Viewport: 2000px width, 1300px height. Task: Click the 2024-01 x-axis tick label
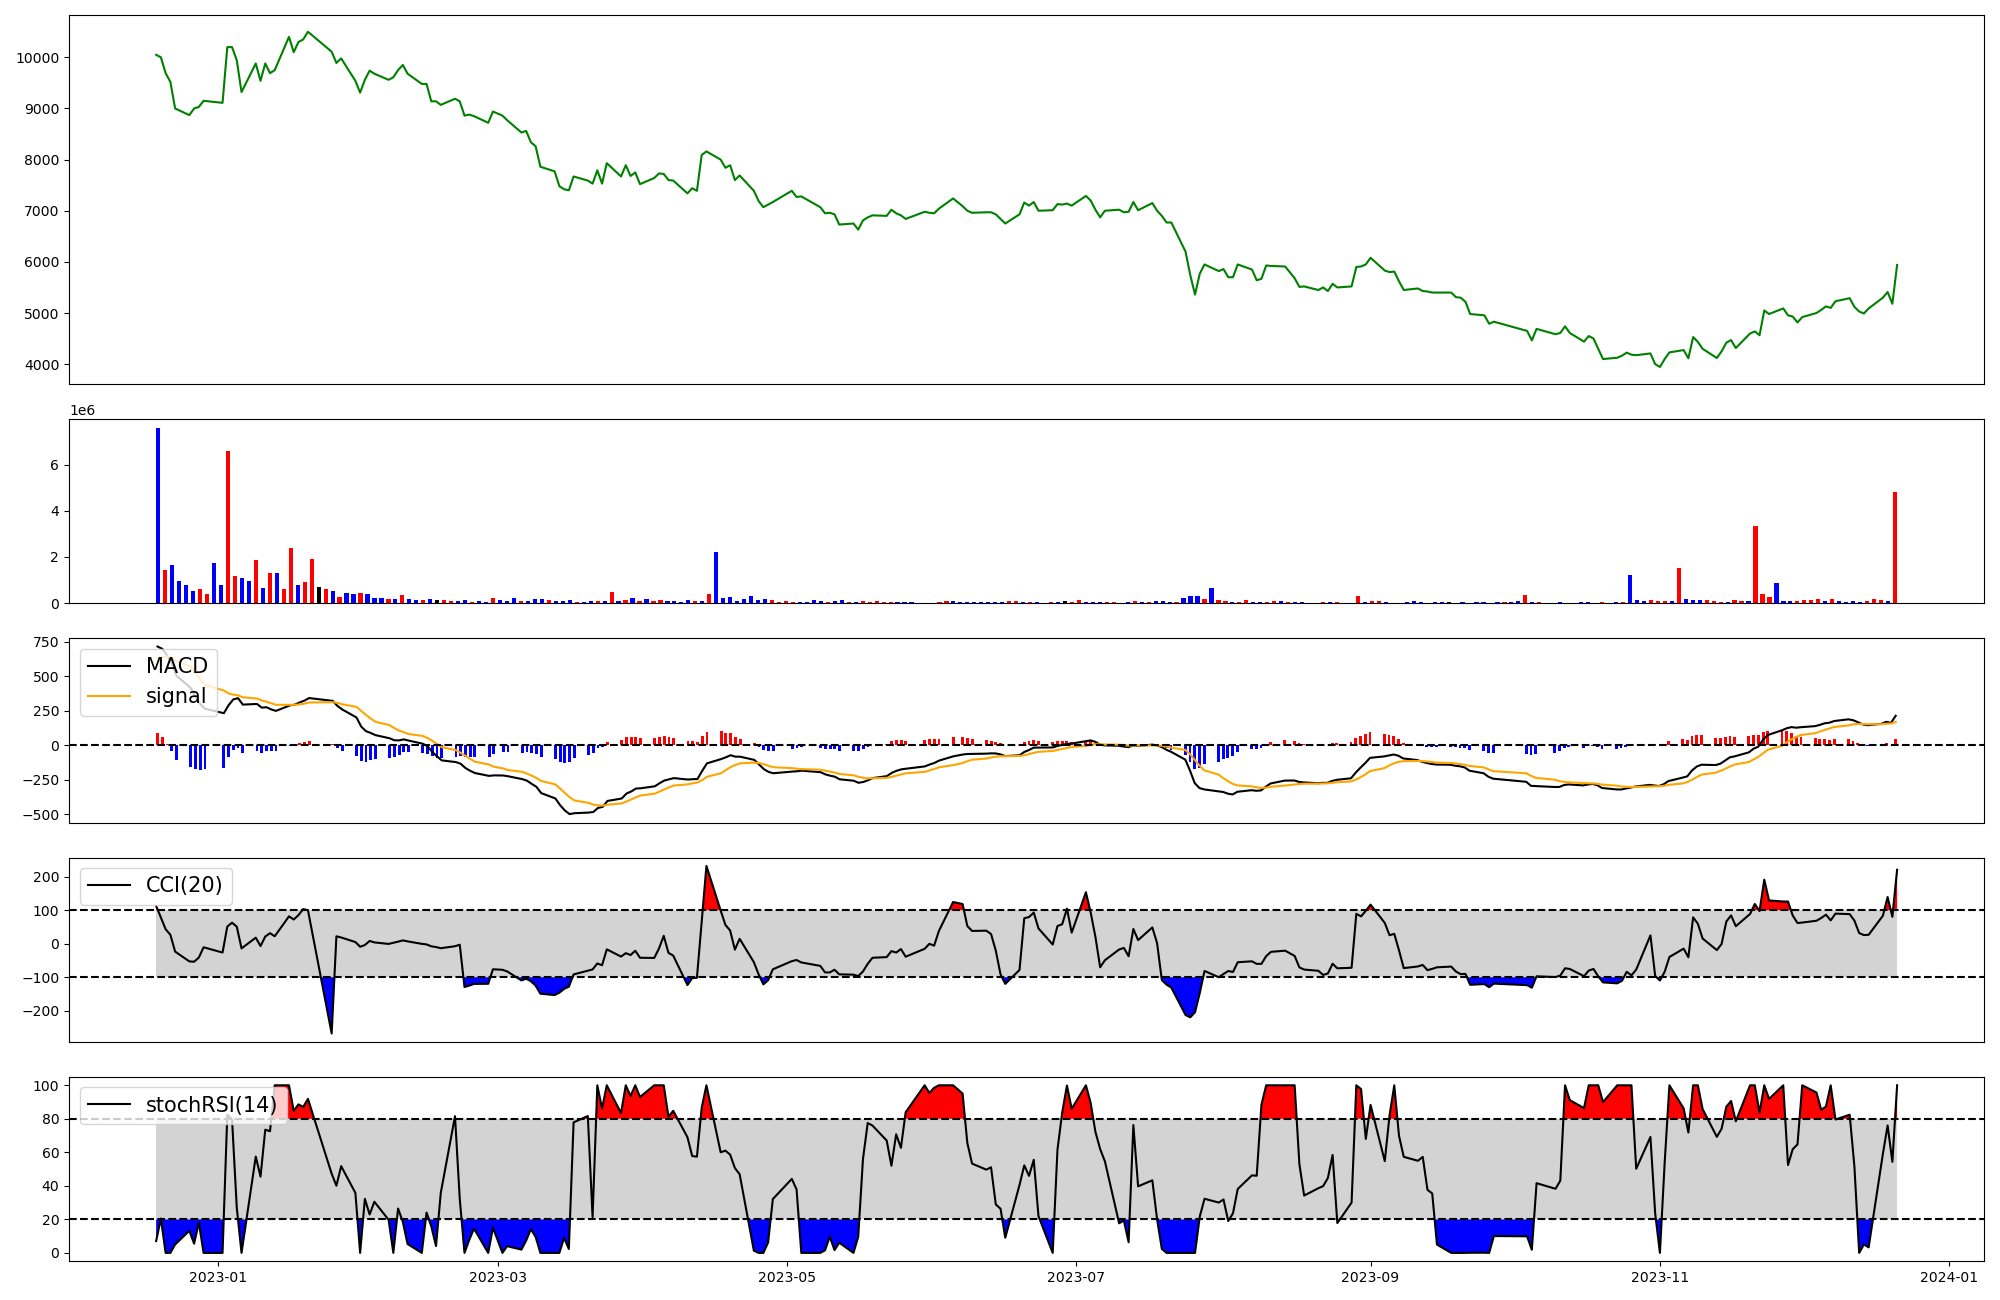click(x=1949, y=1277)
